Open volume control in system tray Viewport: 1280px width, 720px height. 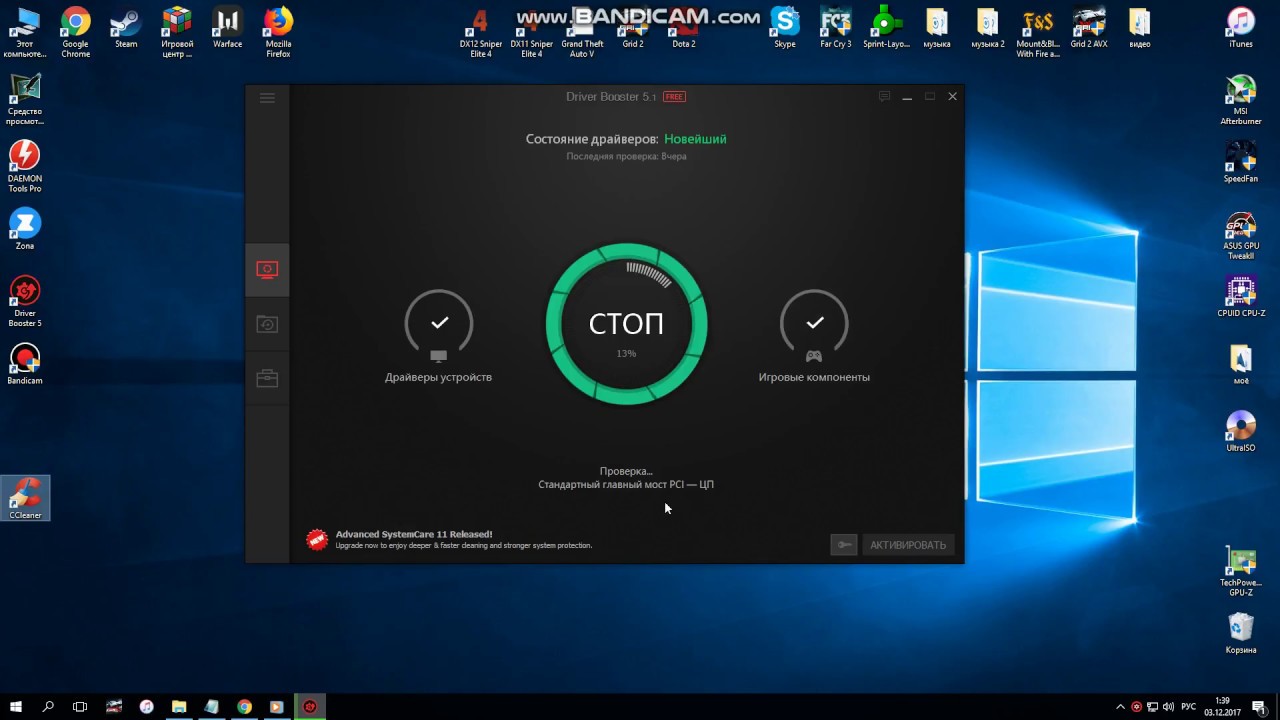tap(1169, 707)
